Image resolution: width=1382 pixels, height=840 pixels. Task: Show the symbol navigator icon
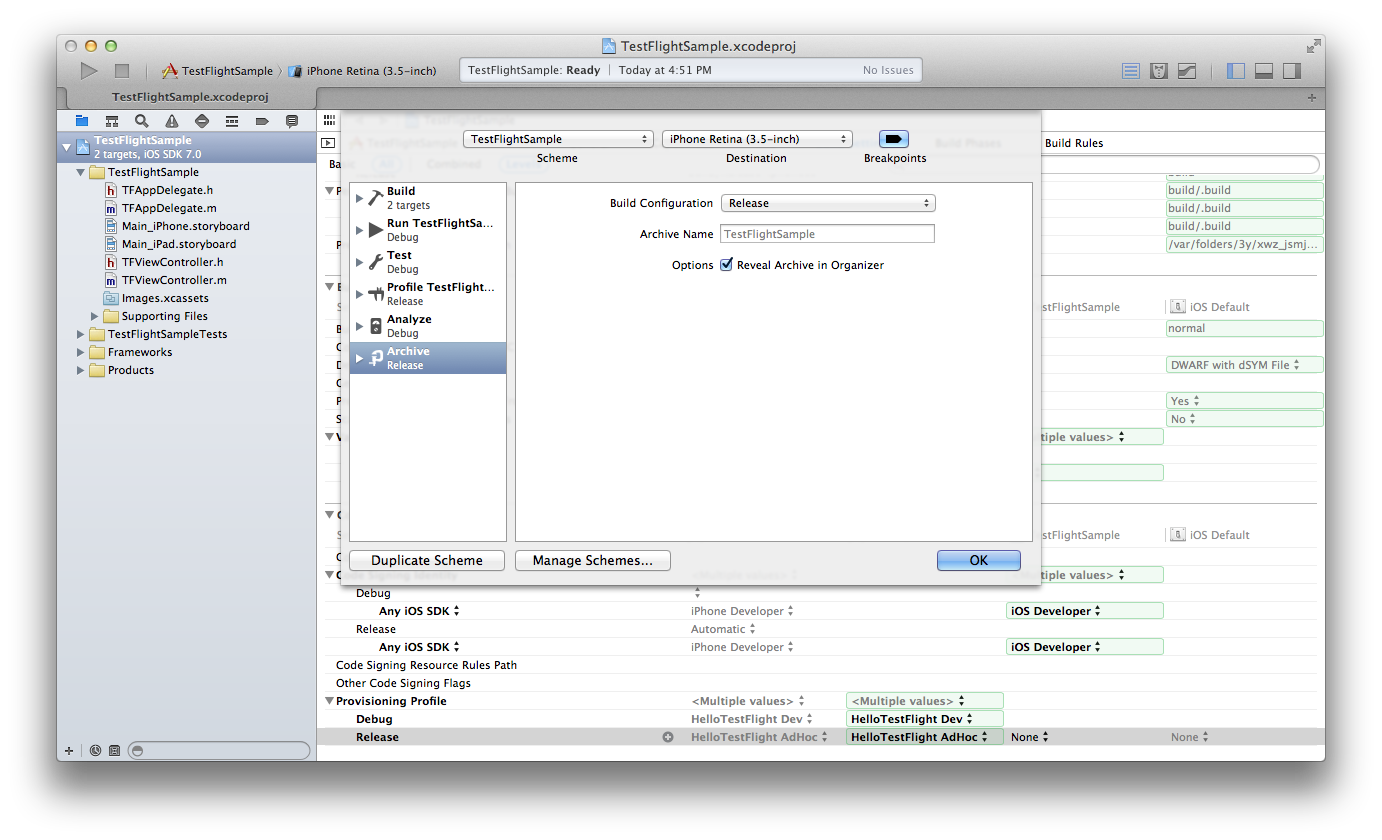[x=112, y=121]
